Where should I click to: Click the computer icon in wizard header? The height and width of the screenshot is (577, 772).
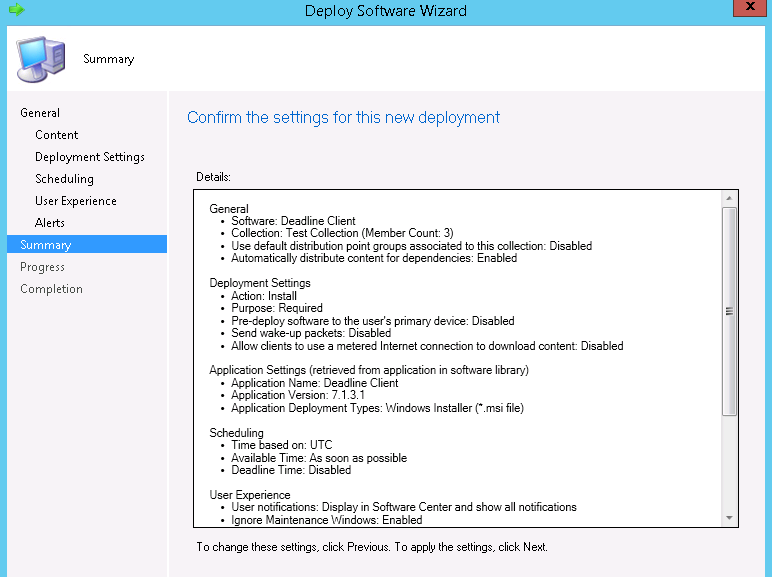[x=41, y=59]
